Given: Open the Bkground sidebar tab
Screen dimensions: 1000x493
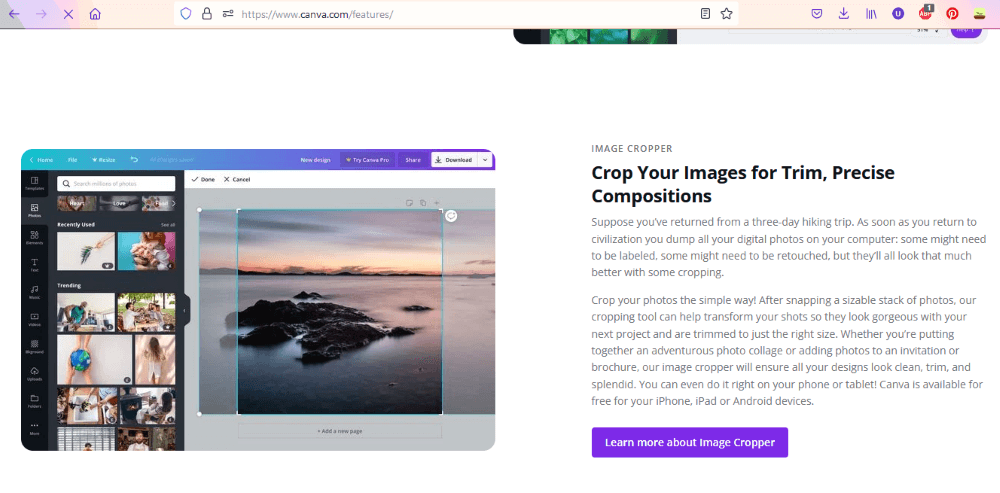Looking at the screenshot, I should coord(34,347).
